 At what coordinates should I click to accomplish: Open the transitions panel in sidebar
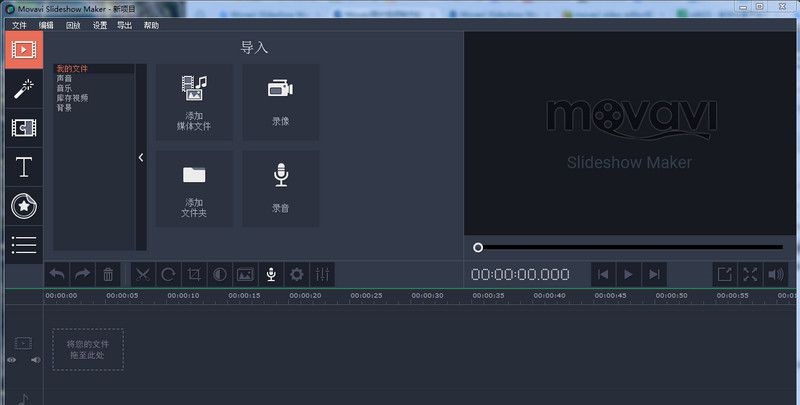point(24,128)
